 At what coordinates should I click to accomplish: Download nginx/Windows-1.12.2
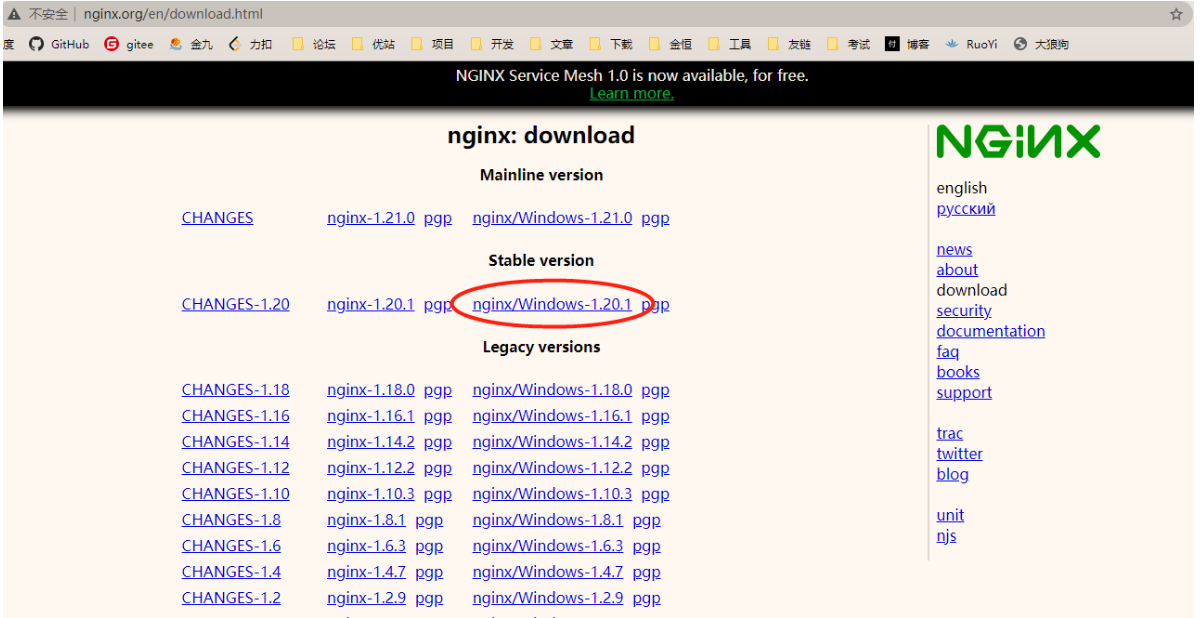coord(552,468)
